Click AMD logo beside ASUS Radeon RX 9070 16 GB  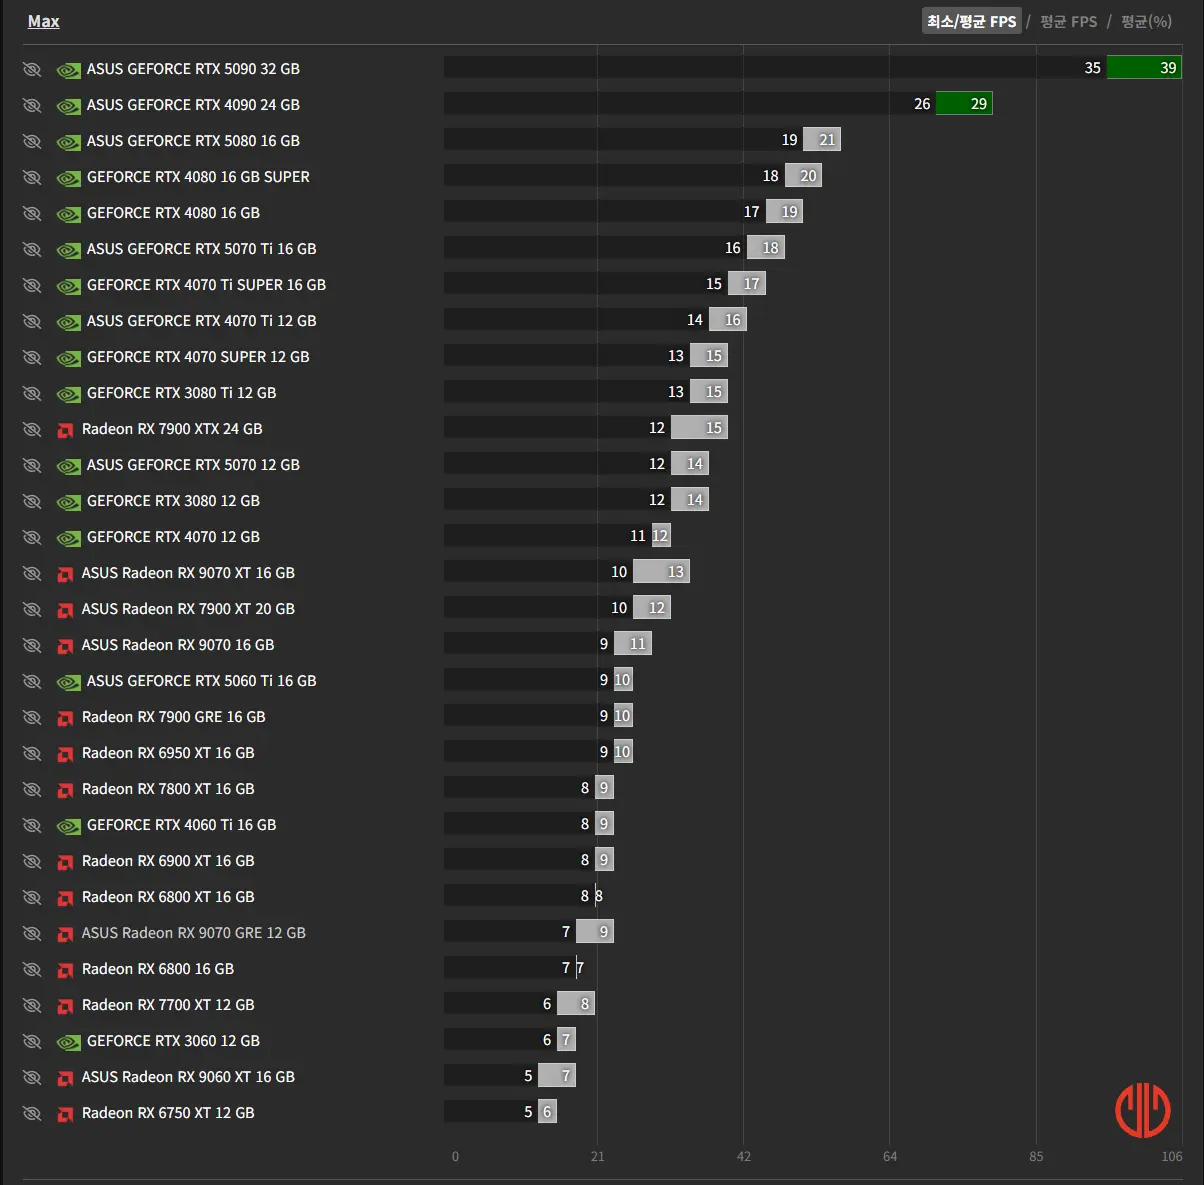65,646
